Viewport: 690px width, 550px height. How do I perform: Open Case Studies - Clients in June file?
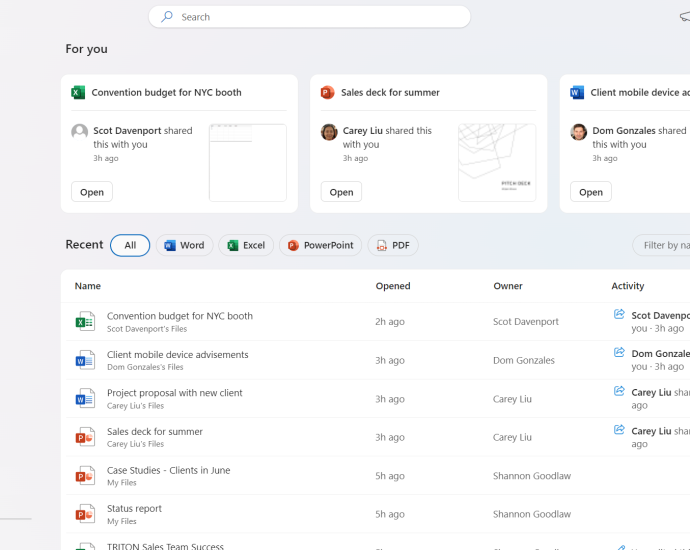(x=169, y=470)
